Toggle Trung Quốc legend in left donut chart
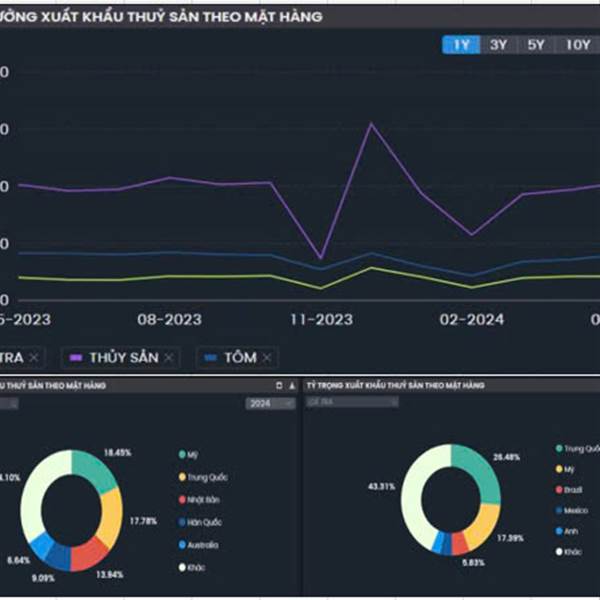600x600 pixels. pos(203,477)
